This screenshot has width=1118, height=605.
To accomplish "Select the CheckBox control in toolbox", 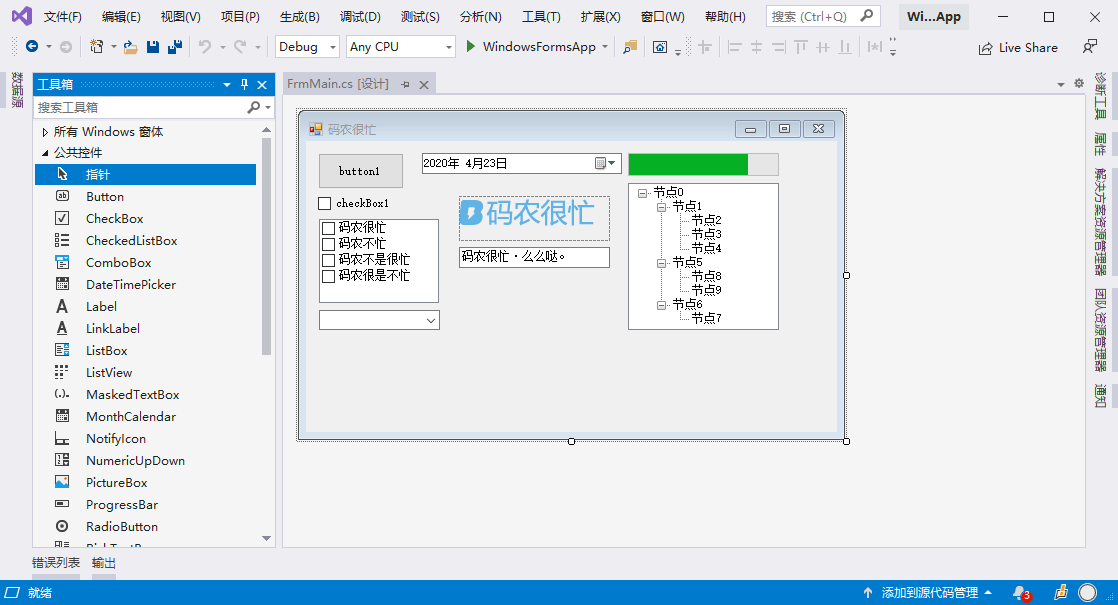I will (x=145, y=219).
